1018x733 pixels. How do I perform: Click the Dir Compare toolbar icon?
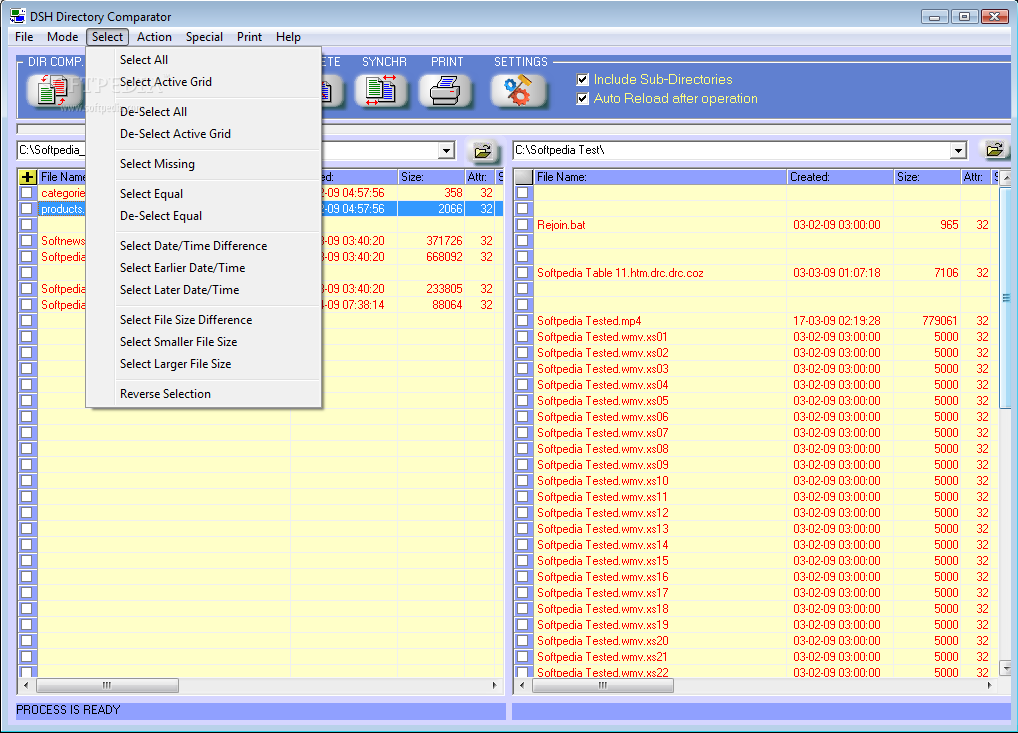[54, 90]
